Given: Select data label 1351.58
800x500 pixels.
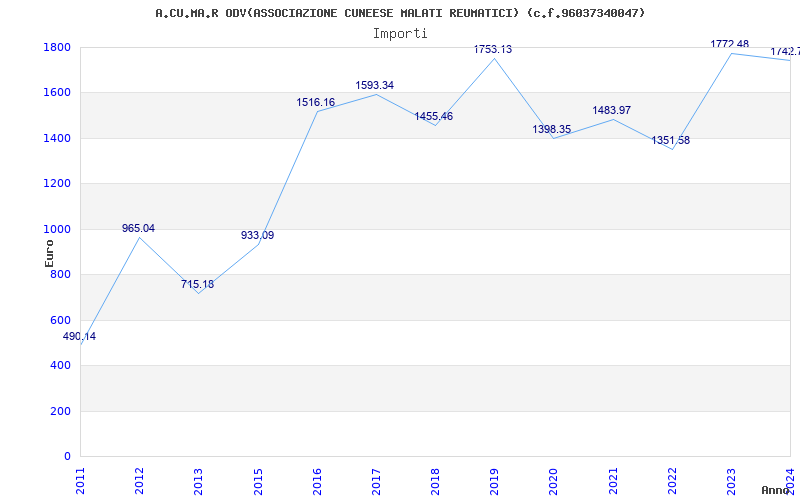Looking at the screenshot, I should pos(670,140).
